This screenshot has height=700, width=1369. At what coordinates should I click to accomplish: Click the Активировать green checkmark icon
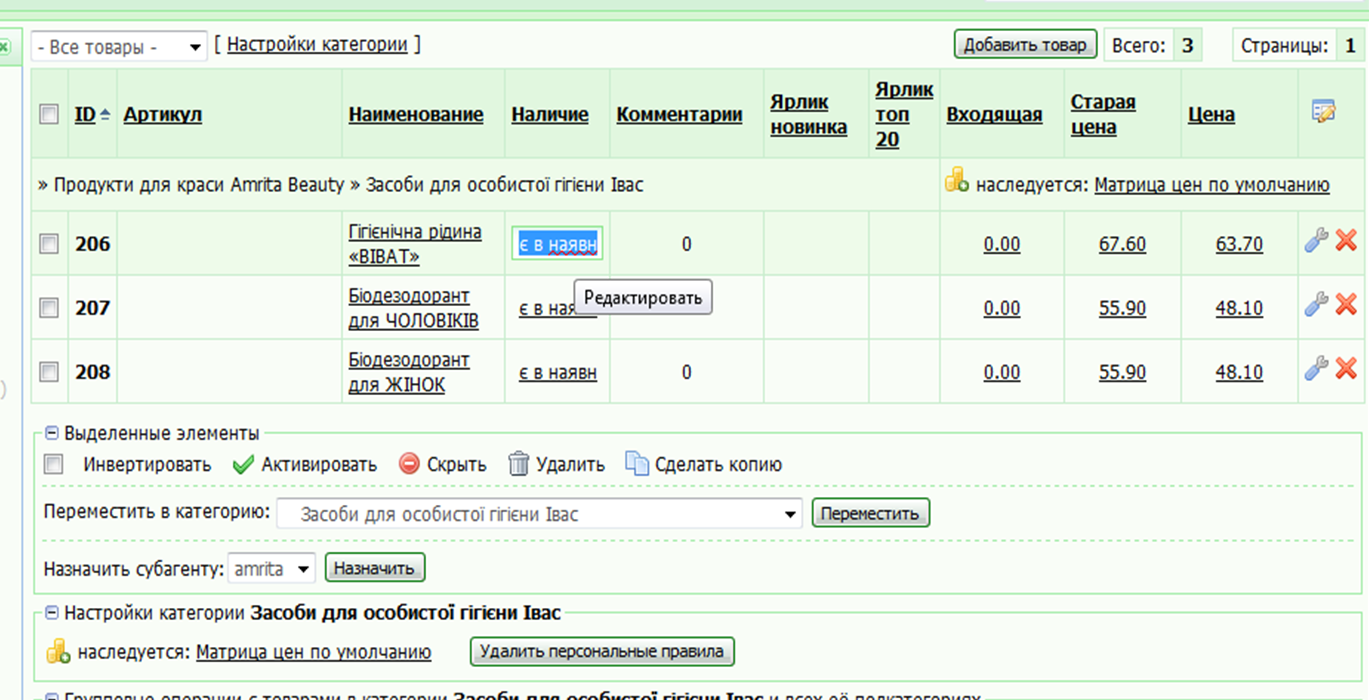243,464
